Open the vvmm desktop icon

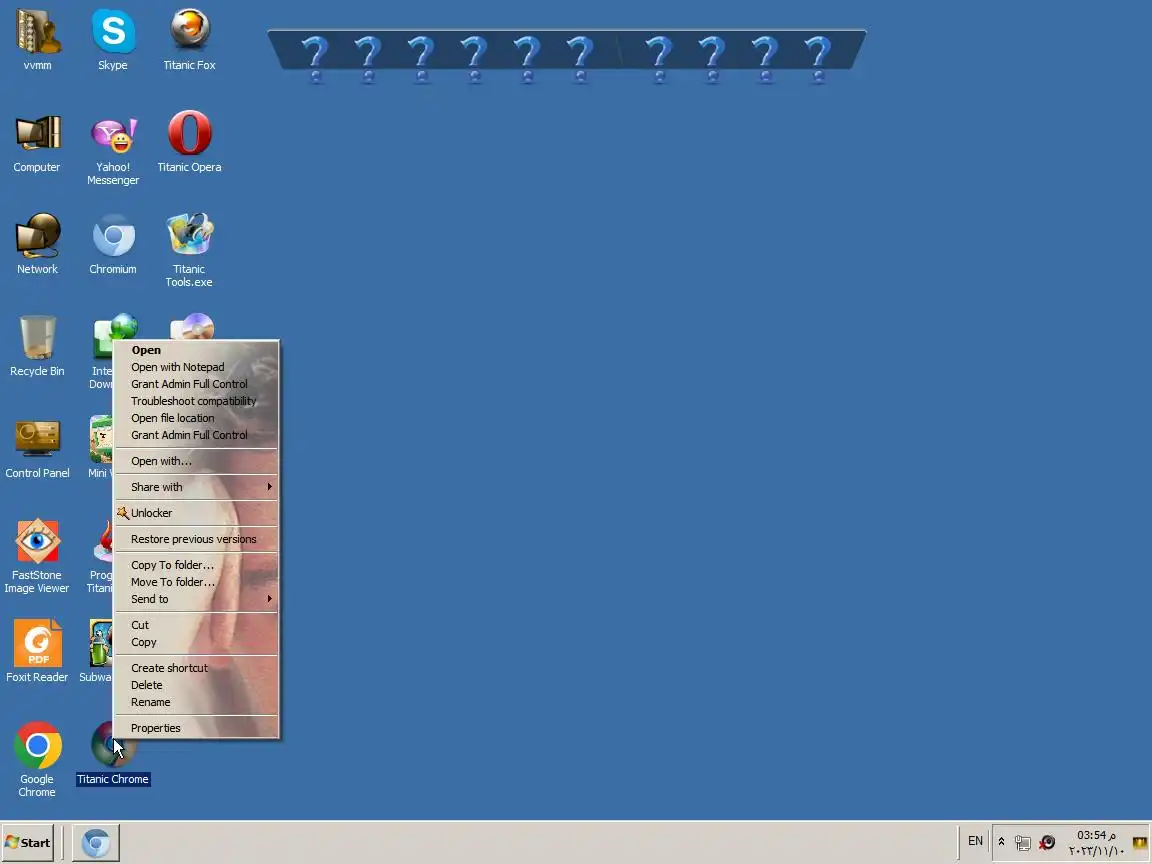(x=37, y=40)
